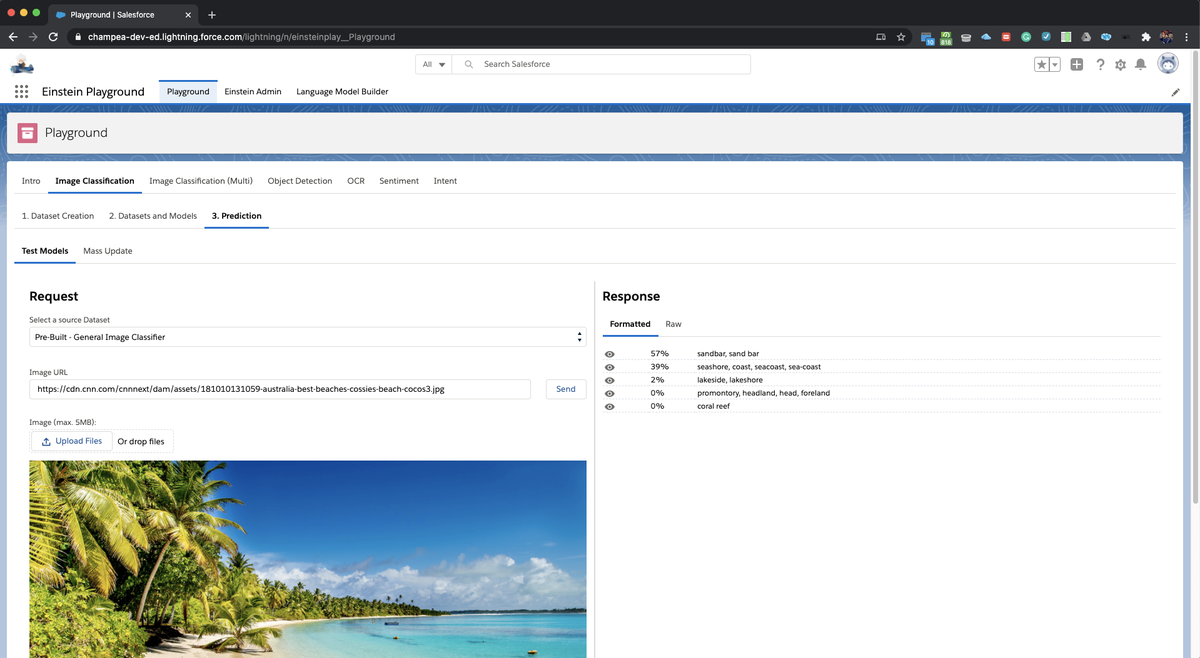
Task: Go back with the browser back arrow
Action: 13,37
